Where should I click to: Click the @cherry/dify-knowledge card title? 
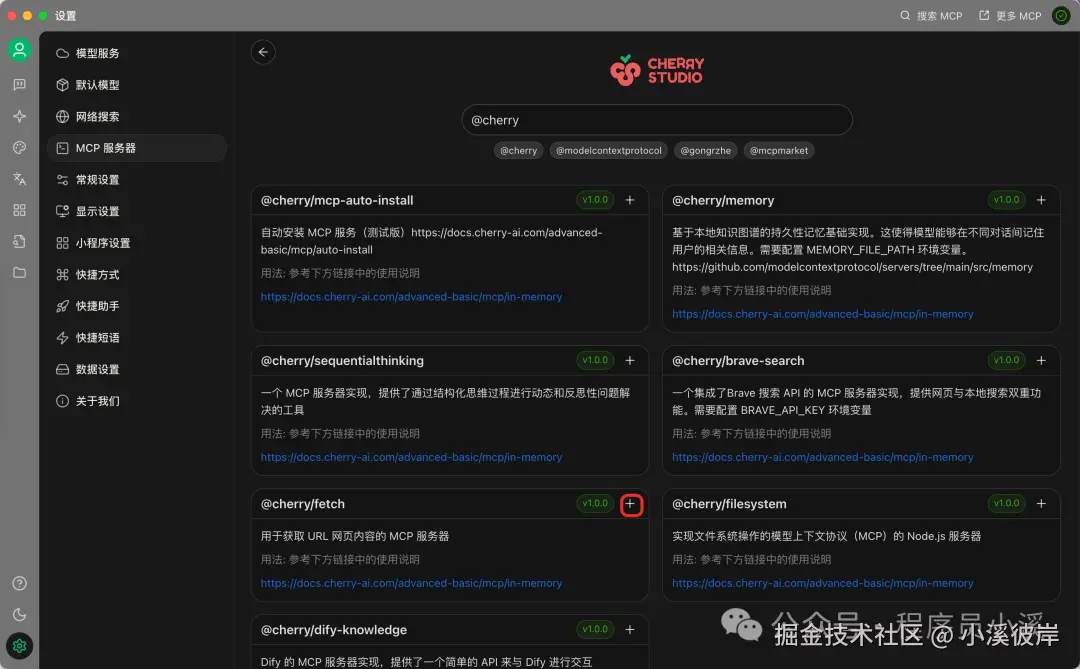click(x=333, y=630)
